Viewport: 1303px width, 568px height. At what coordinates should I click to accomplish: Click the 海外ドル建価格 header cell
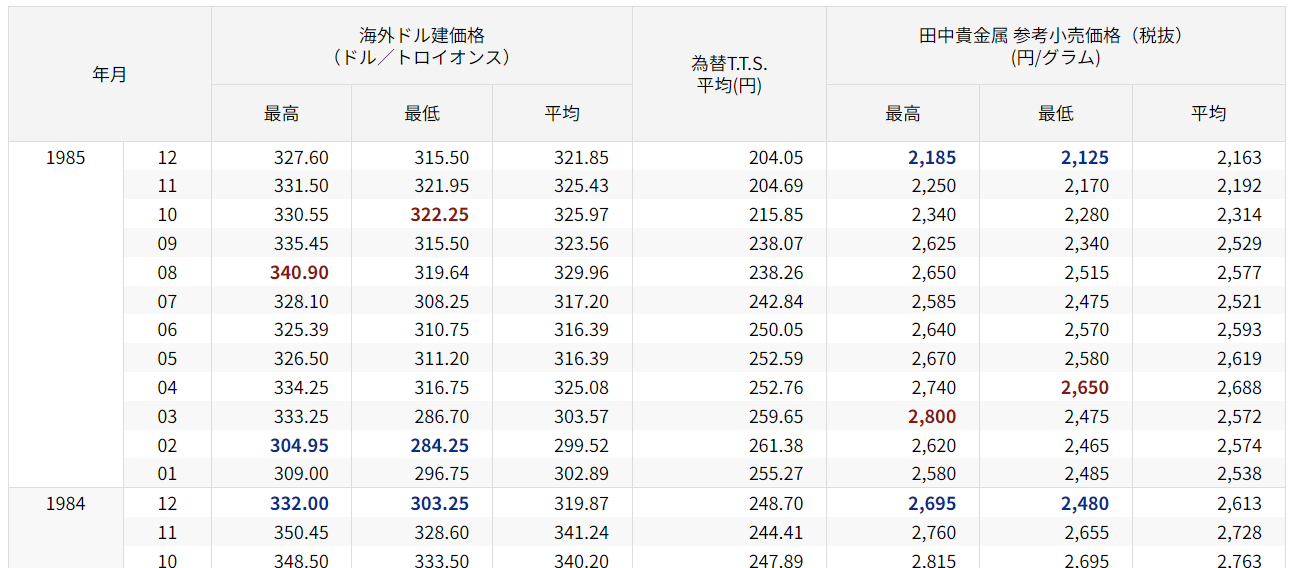(x=421, y=46)
